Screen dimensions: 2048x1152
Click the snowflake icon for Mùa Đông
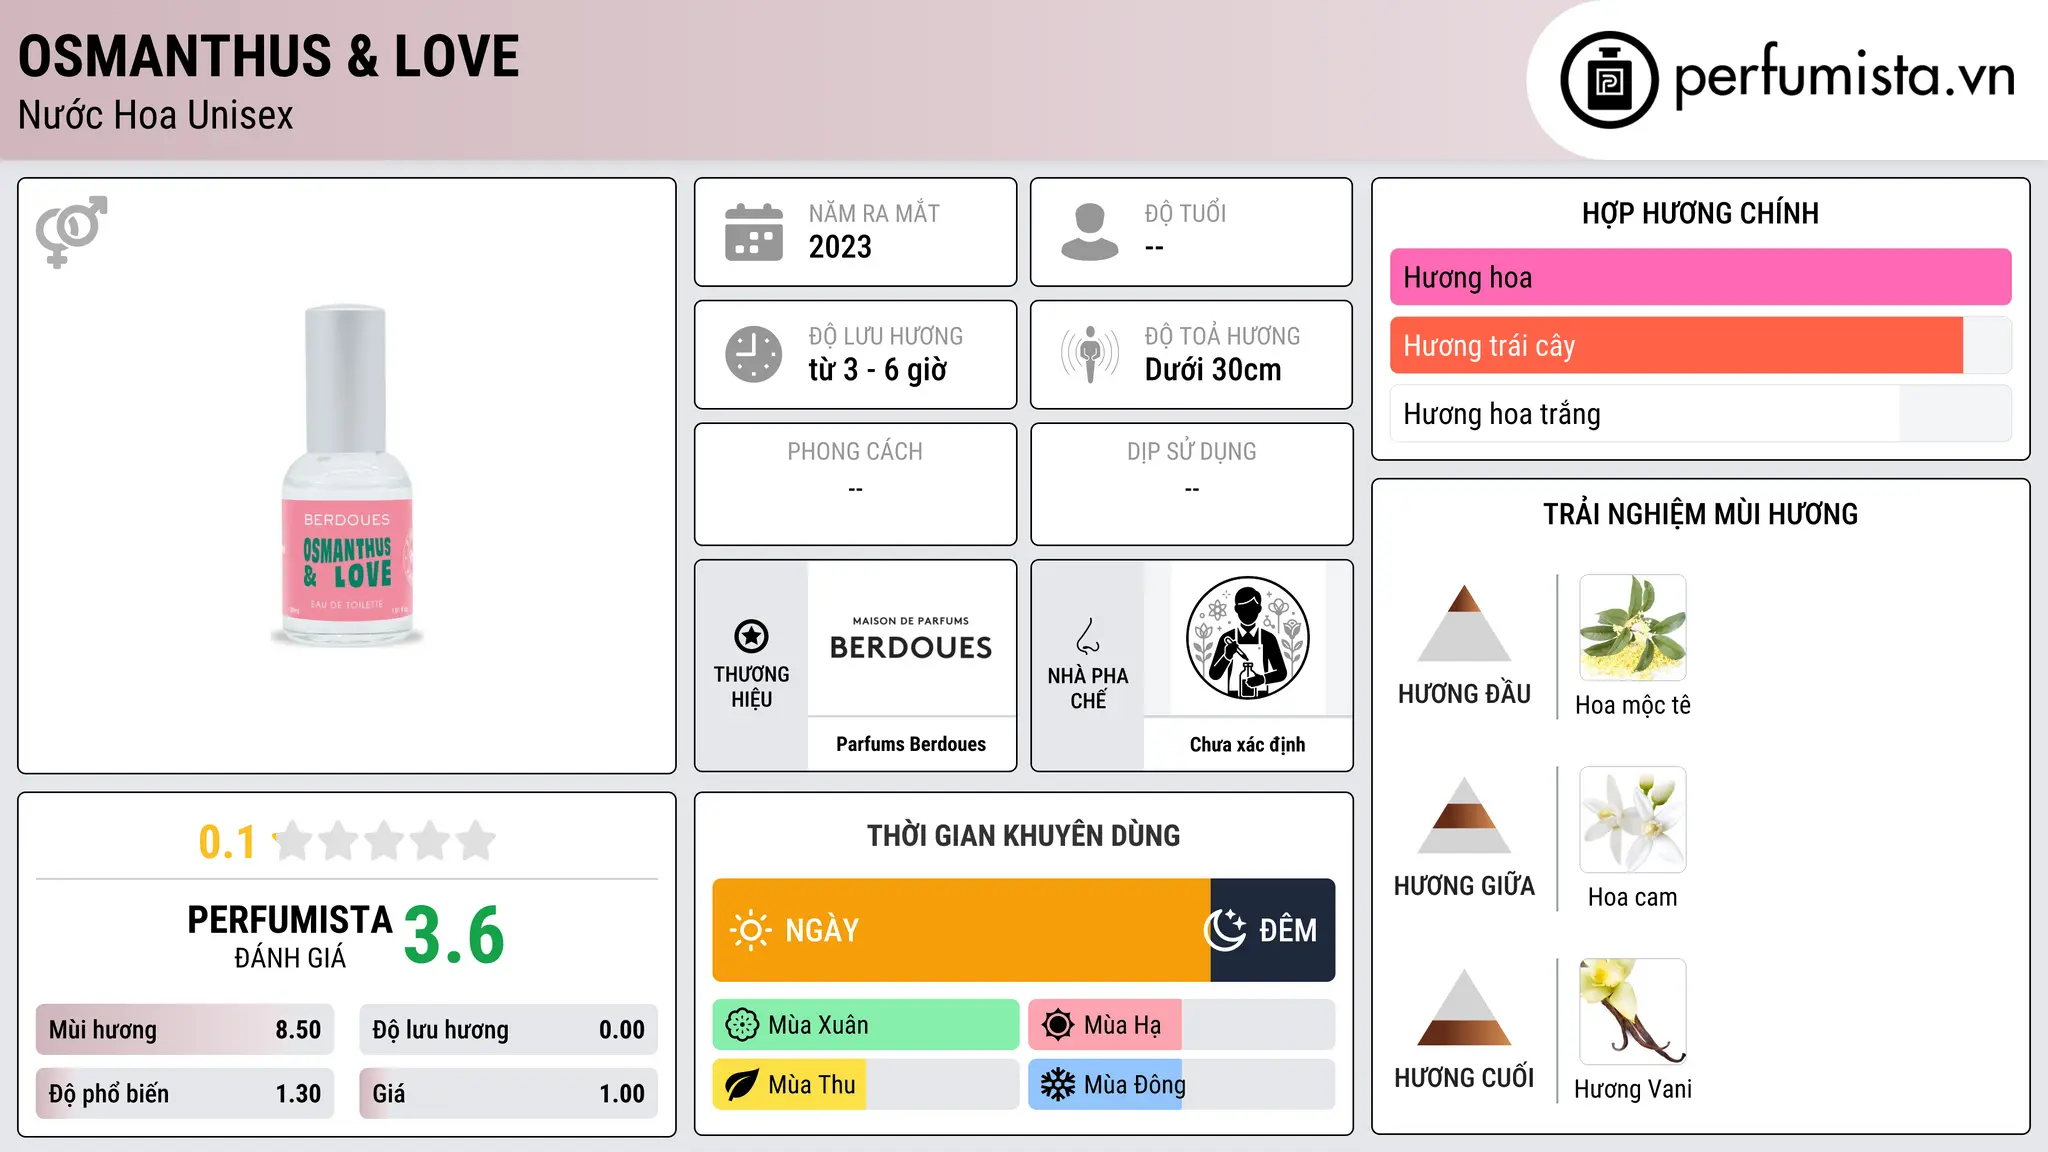[x=1058, y=1085]
